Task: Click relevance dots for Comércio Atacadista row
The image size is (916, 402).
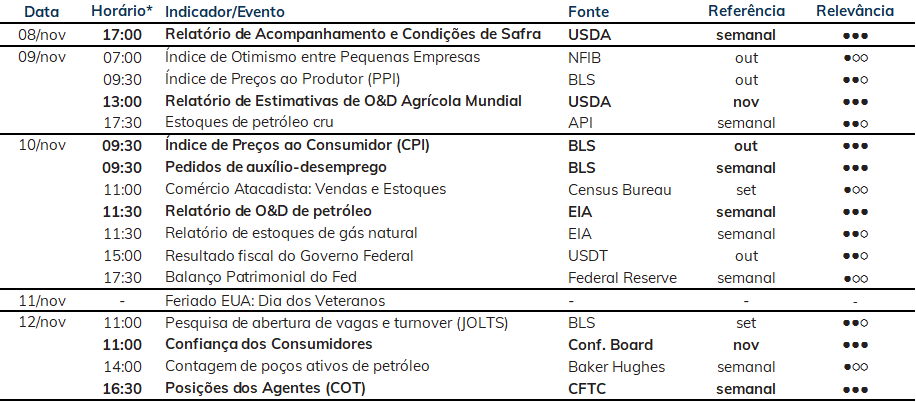Action: [x=855, y=190]
